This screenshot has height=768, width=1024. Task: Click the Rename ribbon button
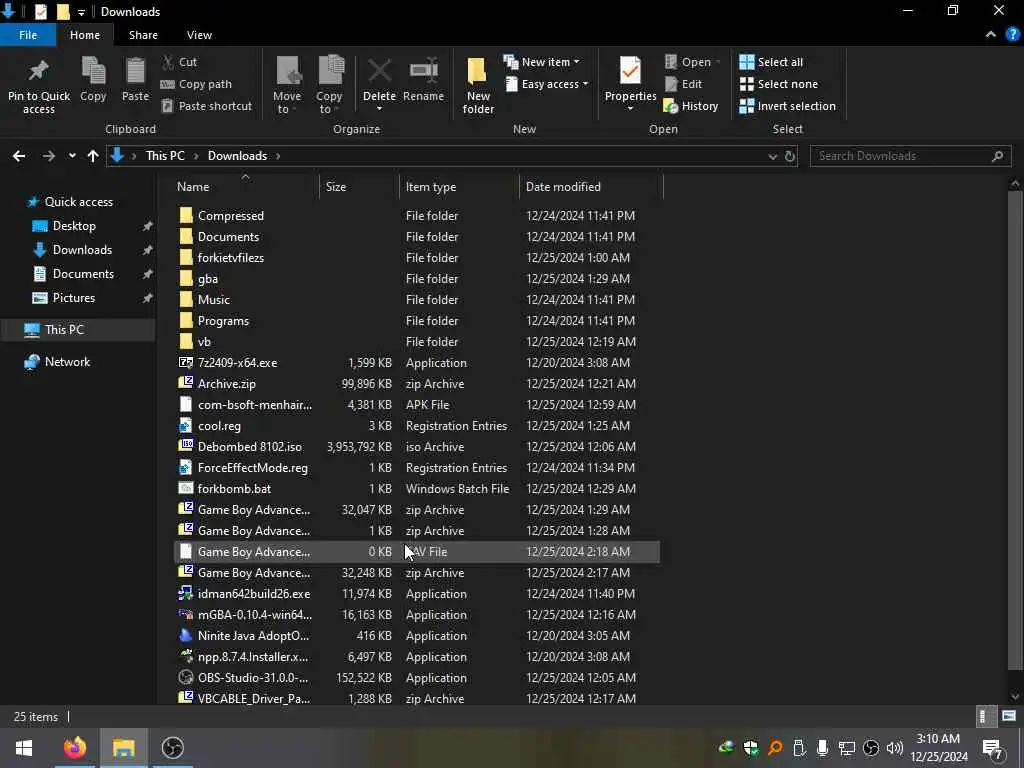423,79
